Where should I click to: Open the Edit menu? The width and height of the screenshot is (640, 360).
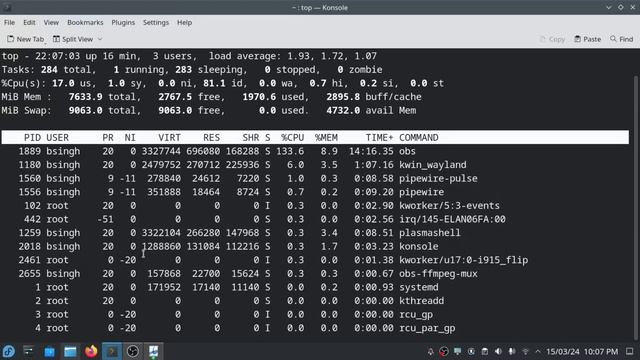(x=29, y=22)
